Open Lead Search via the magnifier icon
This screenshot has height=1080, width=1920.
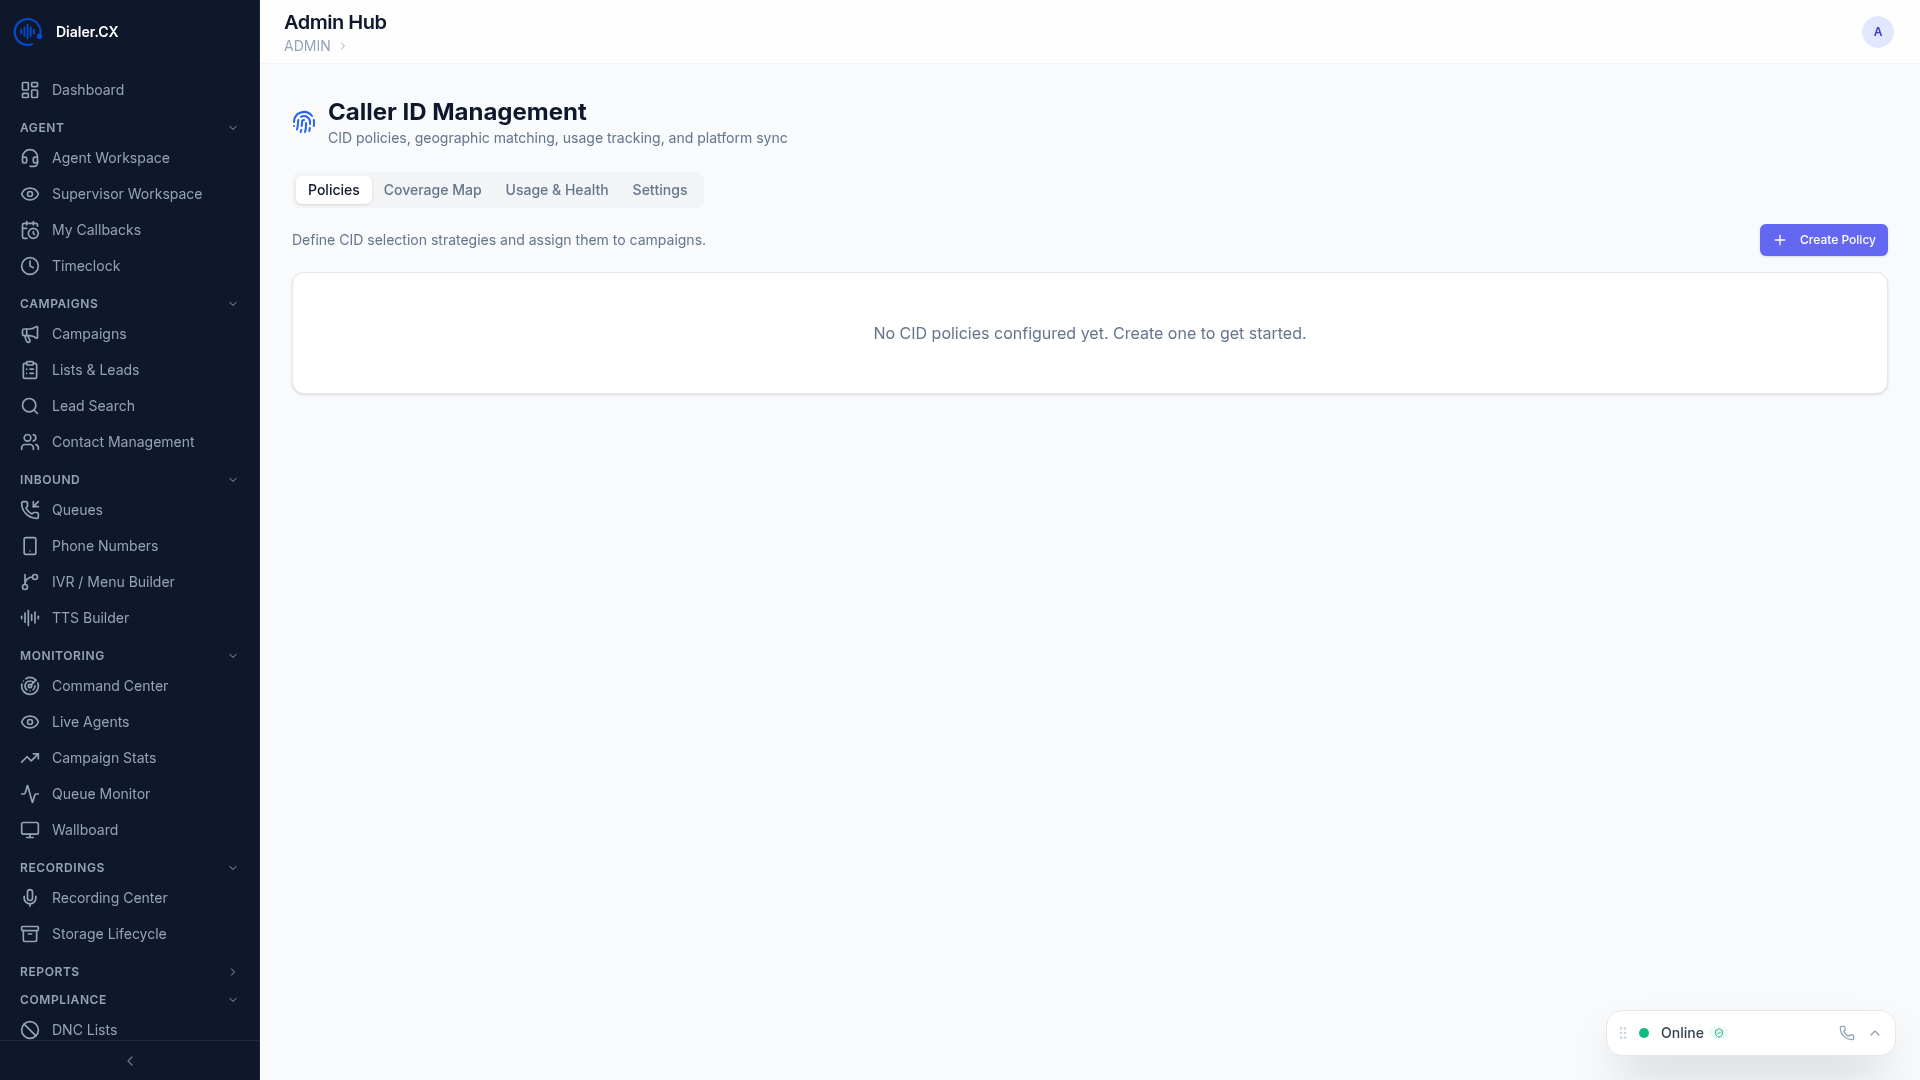point(30,406)
